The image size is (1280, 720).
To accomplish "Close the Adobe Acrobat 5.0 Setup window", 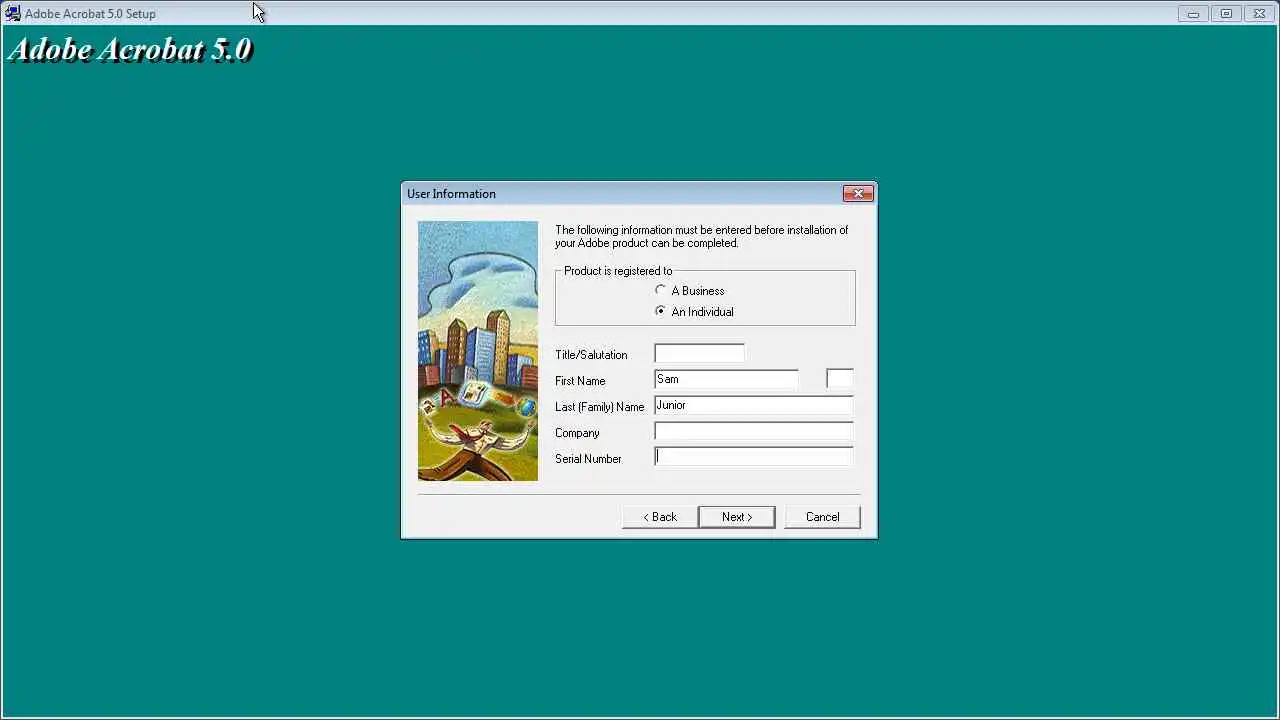I will pyautogui.click(x=1260, y=13).
